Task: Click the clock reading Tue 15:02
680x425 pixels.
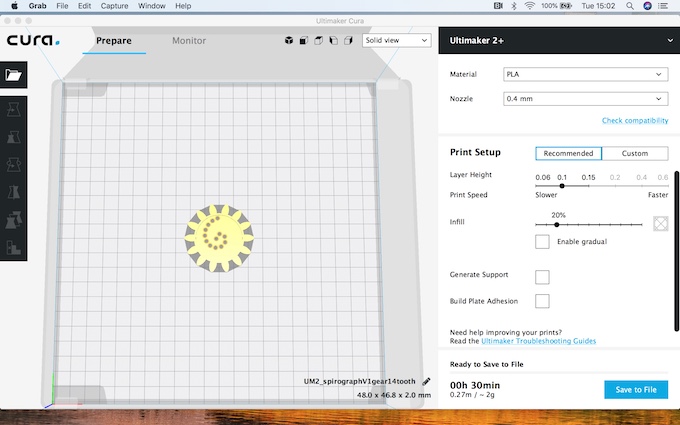Action: 598,6
